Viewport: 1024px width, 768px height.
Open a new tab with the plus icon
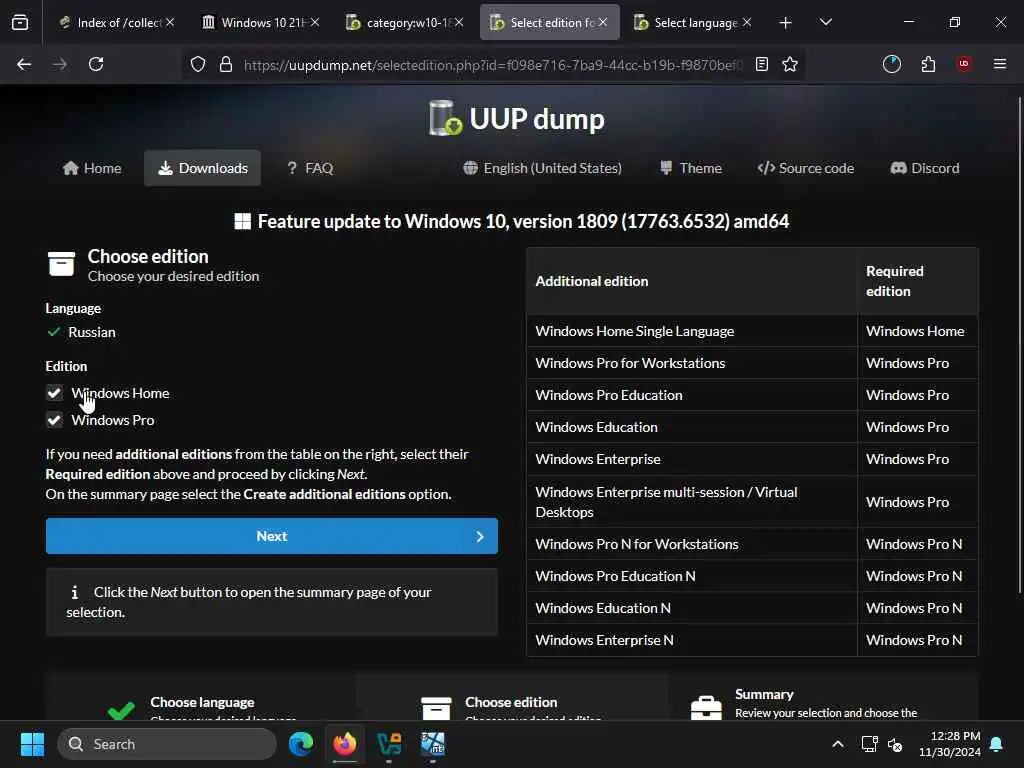[786, 23]
